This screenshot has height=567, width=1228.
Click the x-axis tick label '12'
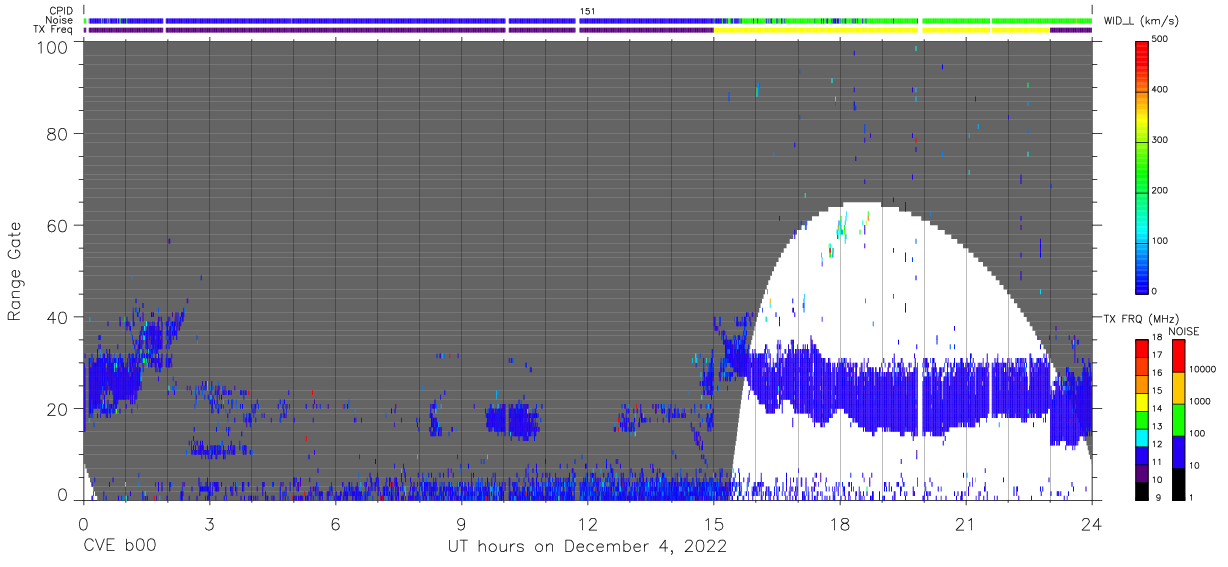tap(587, 524)
